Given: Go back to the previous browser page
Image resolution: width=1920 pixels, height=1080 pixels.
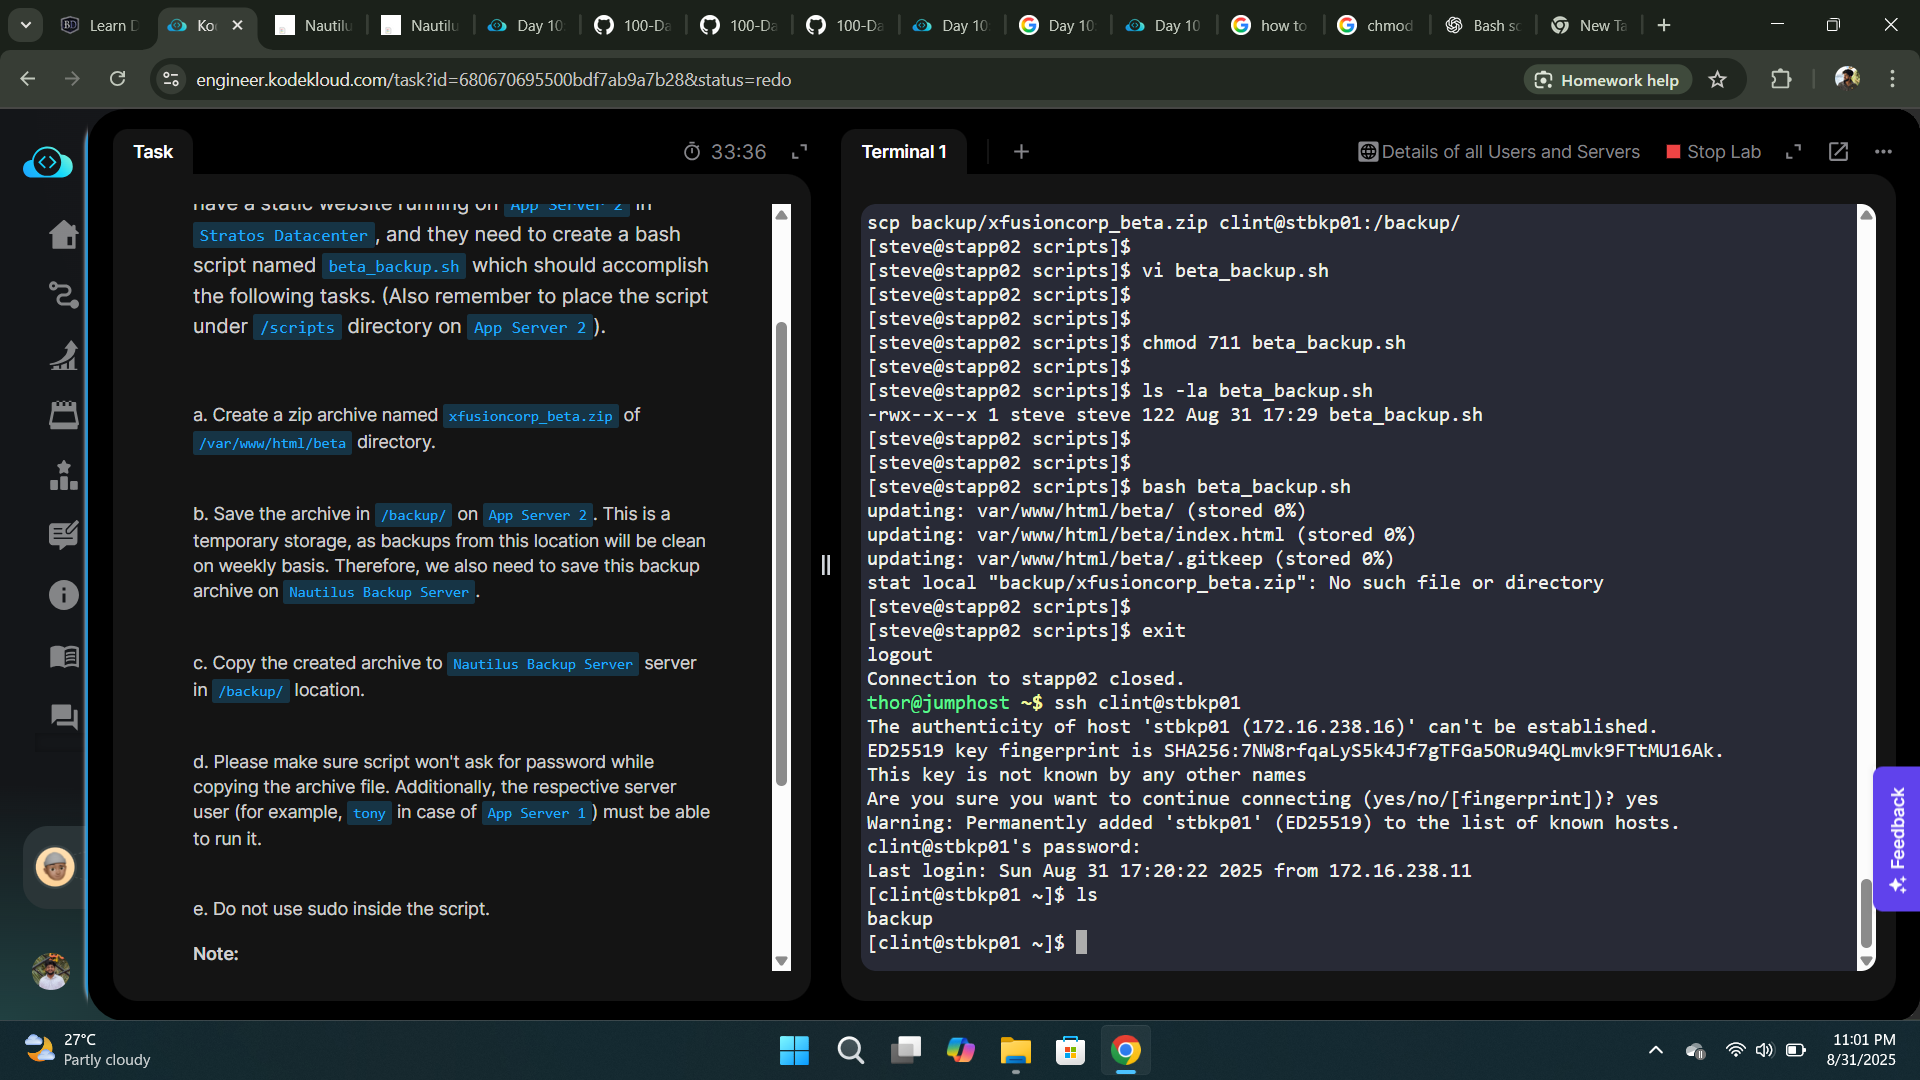Looking at the screenshot, I should click(28, 79).
